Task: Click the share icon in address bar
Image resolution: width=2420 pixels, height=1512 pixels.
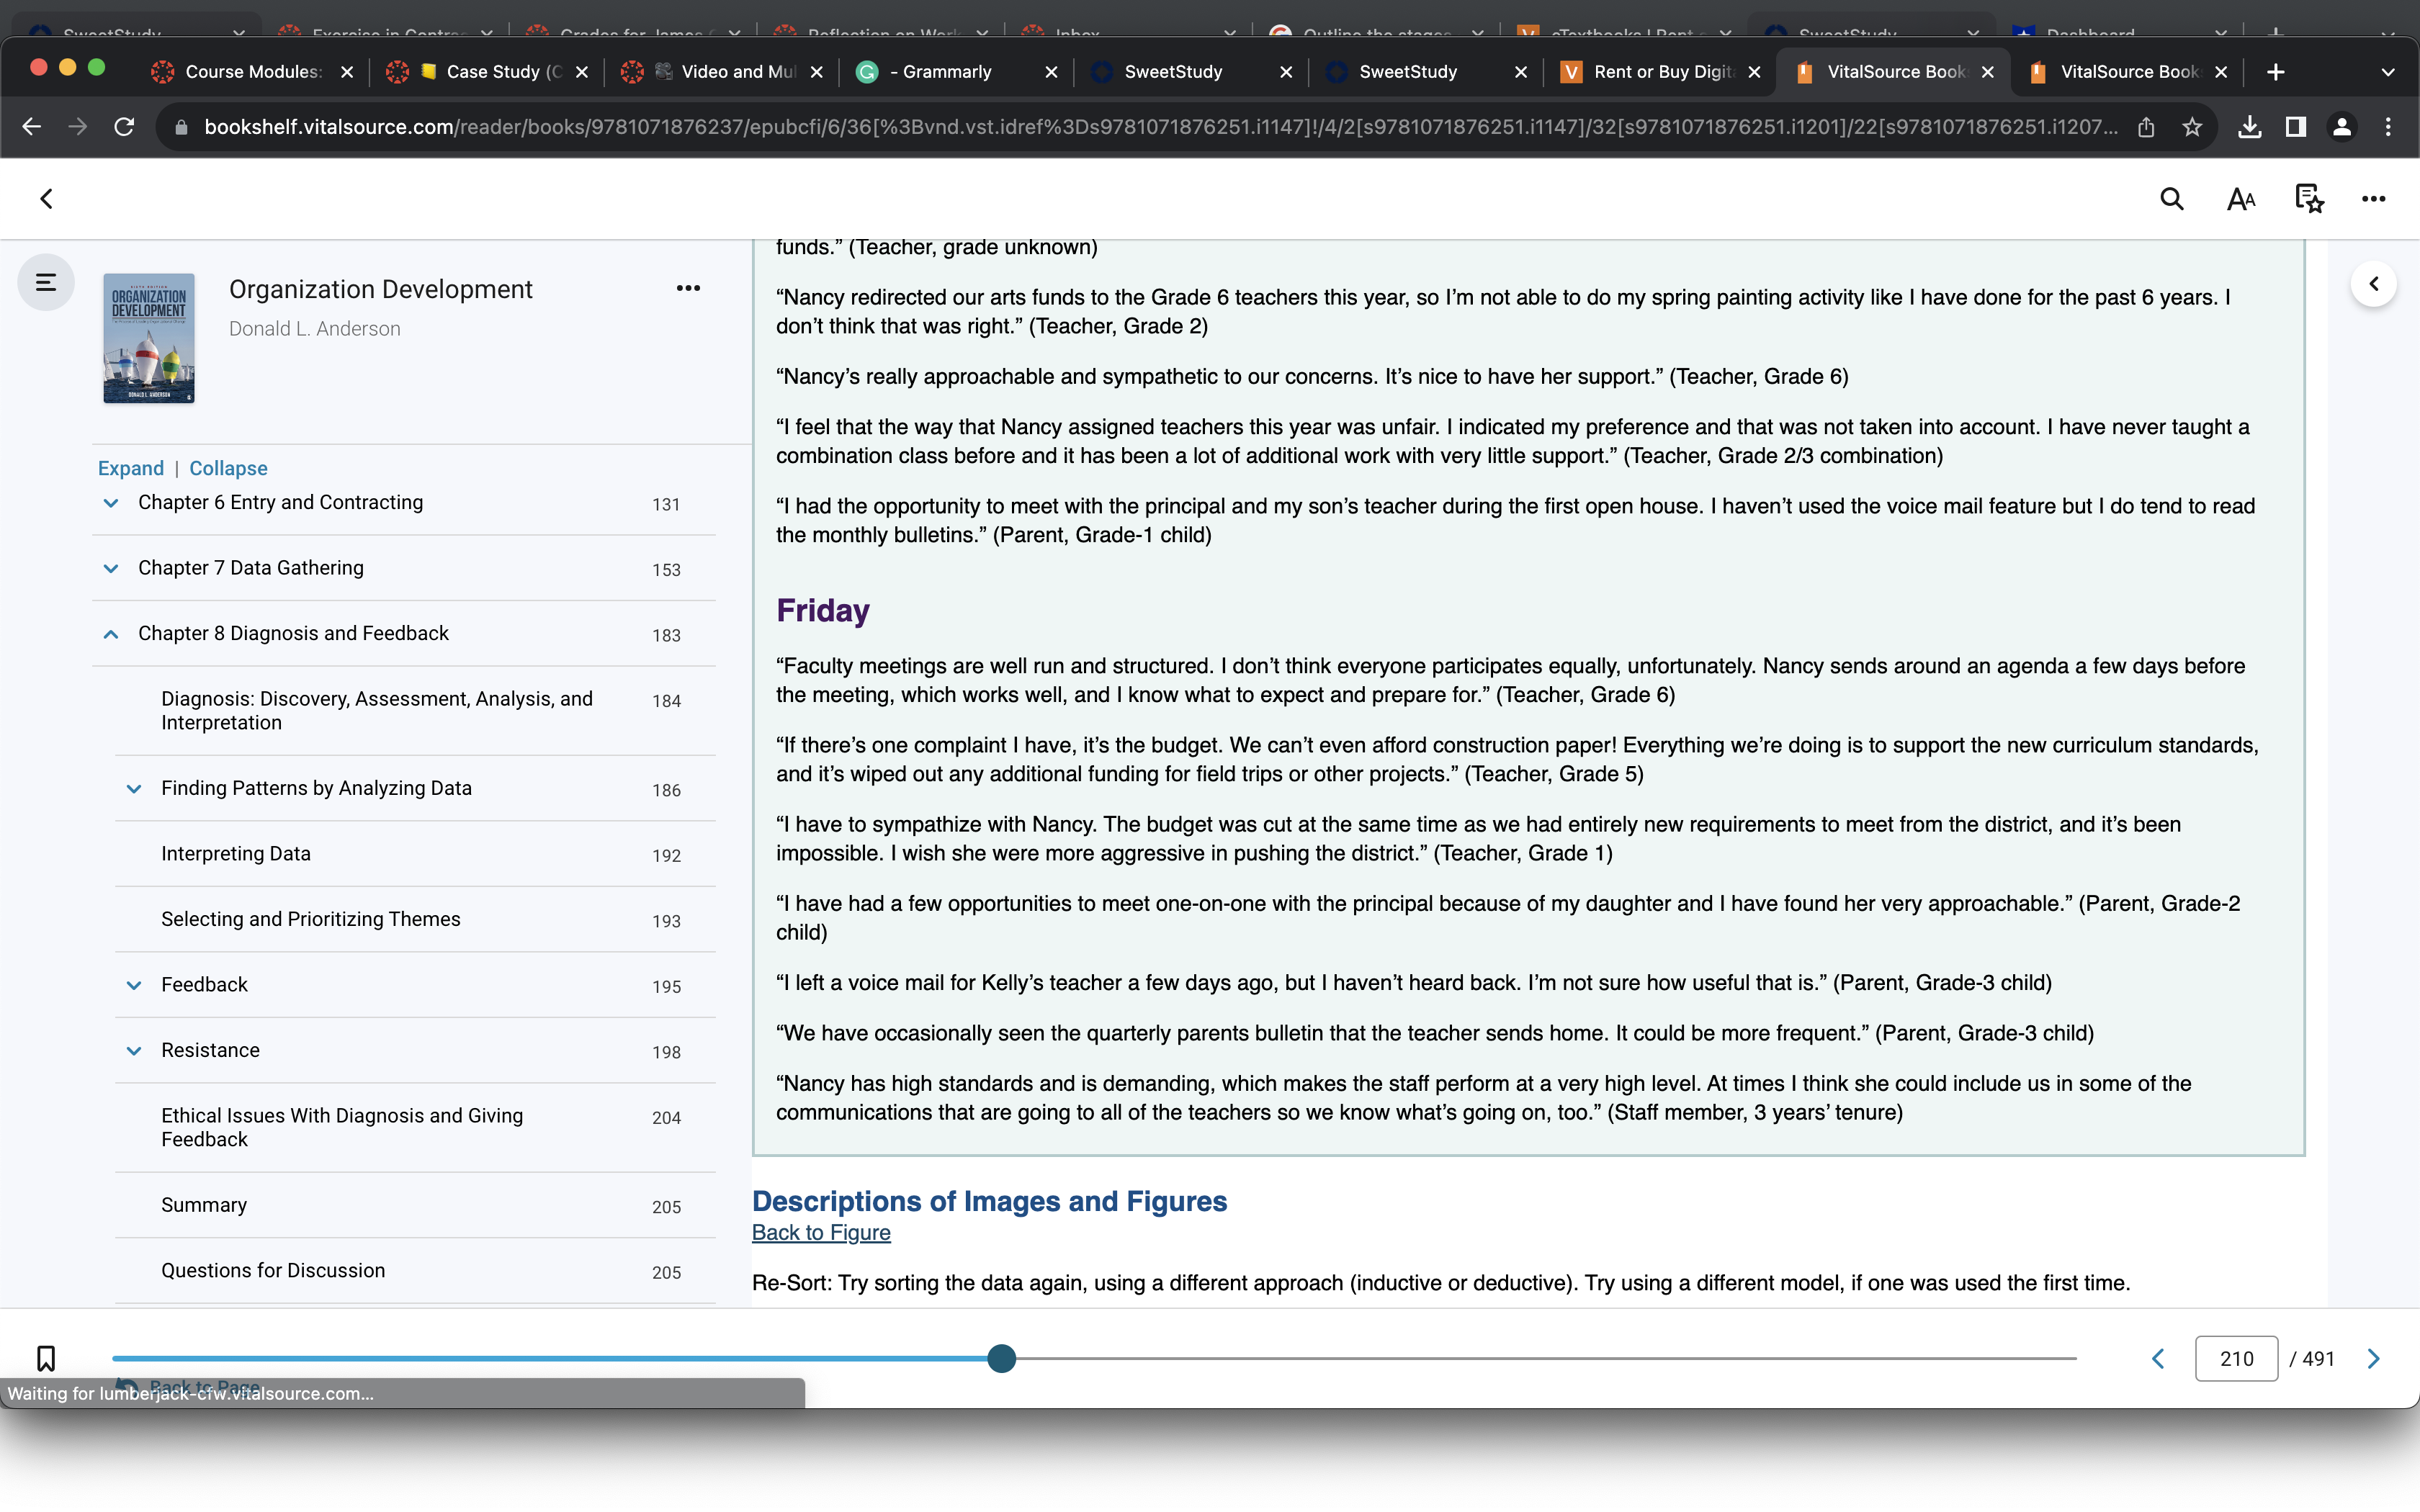Action: tap(2145, 127)
